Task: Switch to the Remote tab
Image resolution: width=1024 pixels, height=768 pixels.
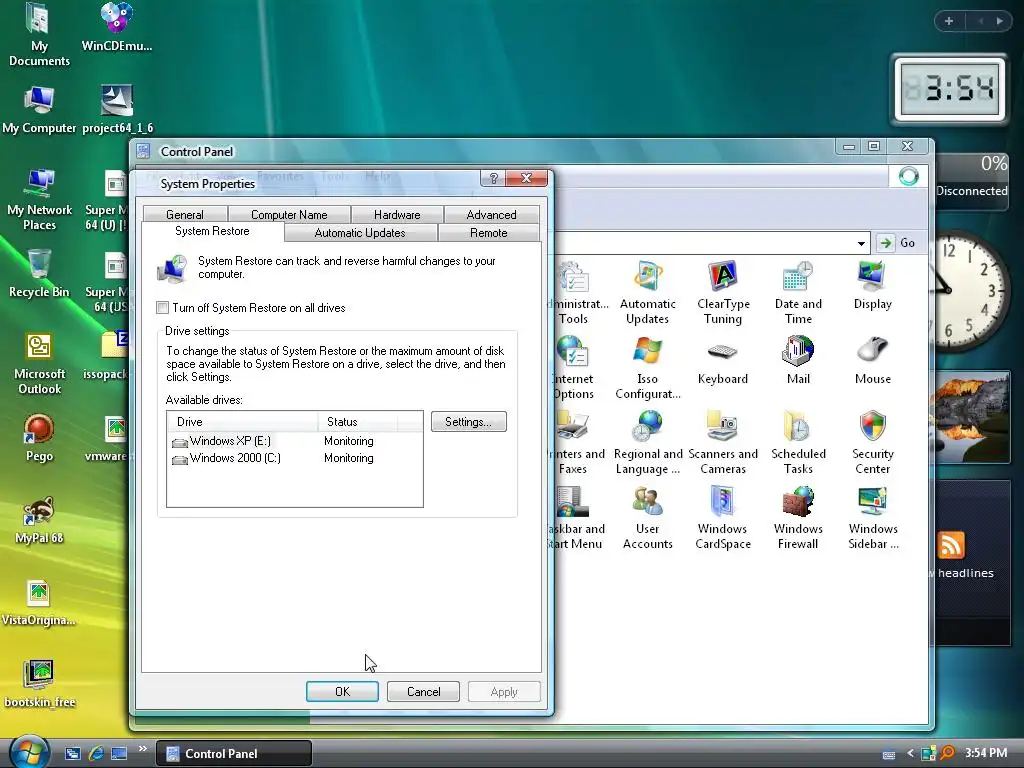Action: tap(488, 233)
